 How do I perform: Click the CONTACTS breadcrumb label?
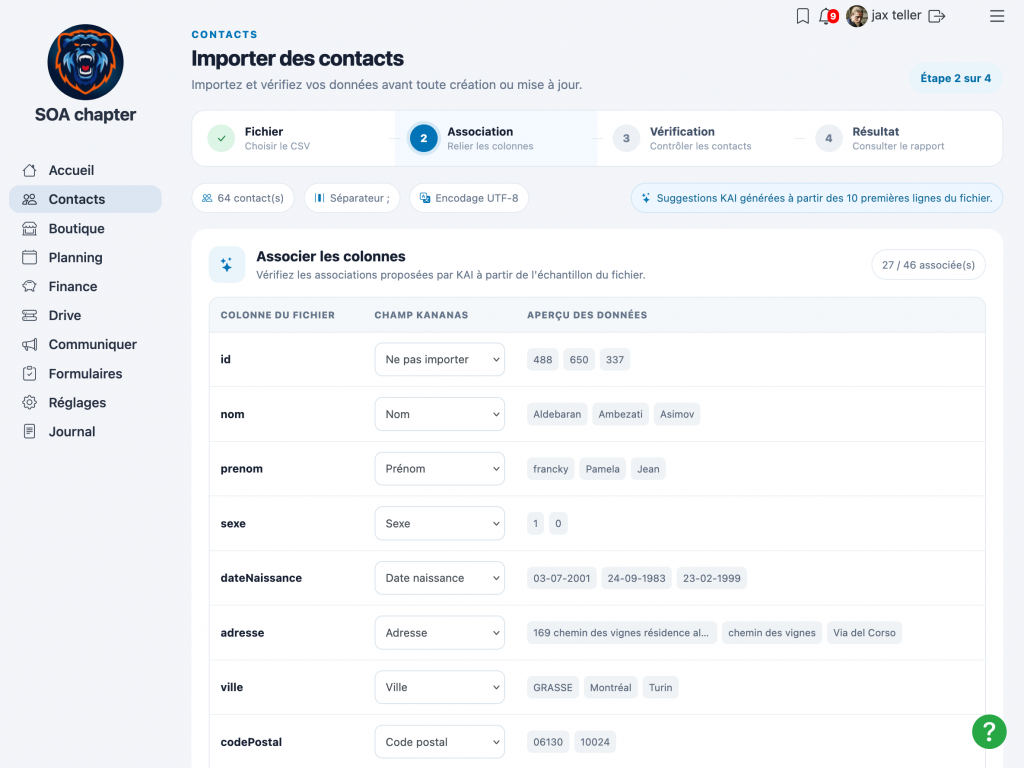coord(224,35)
